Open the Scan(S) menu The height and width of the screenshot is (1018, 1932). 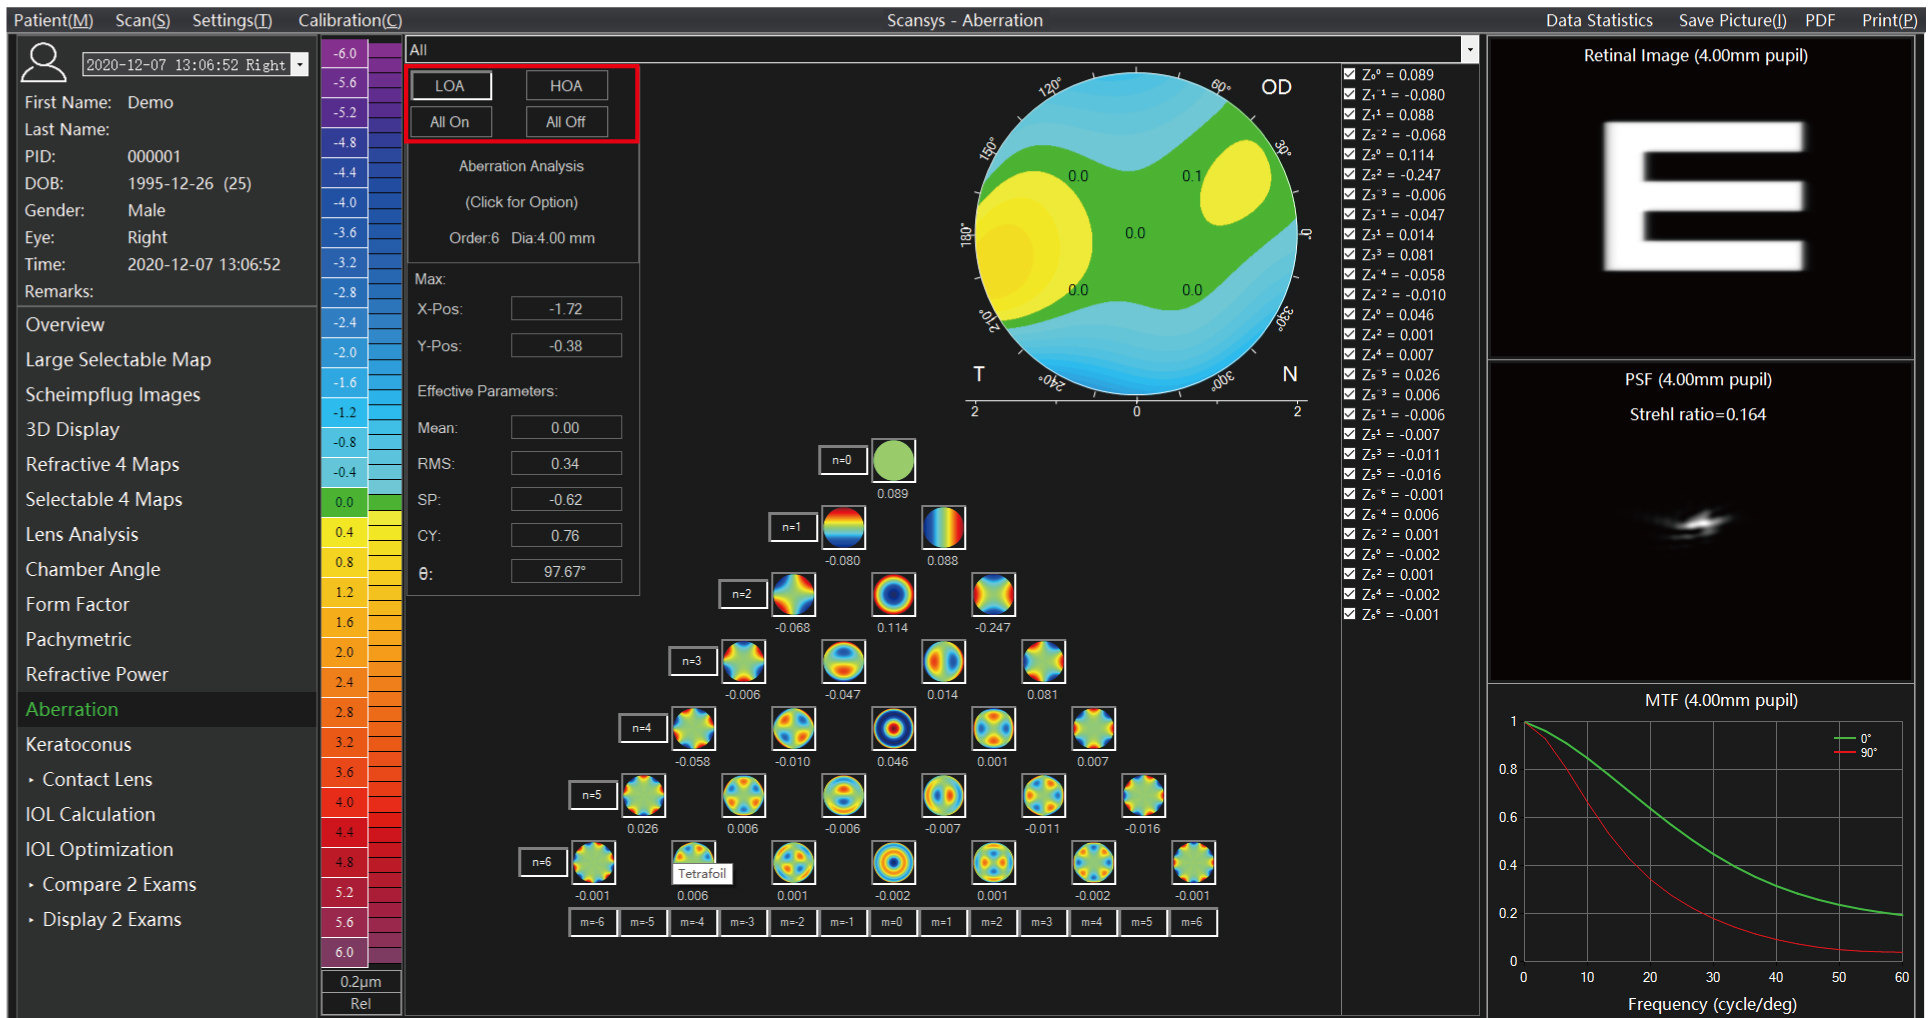pos(142,20)
